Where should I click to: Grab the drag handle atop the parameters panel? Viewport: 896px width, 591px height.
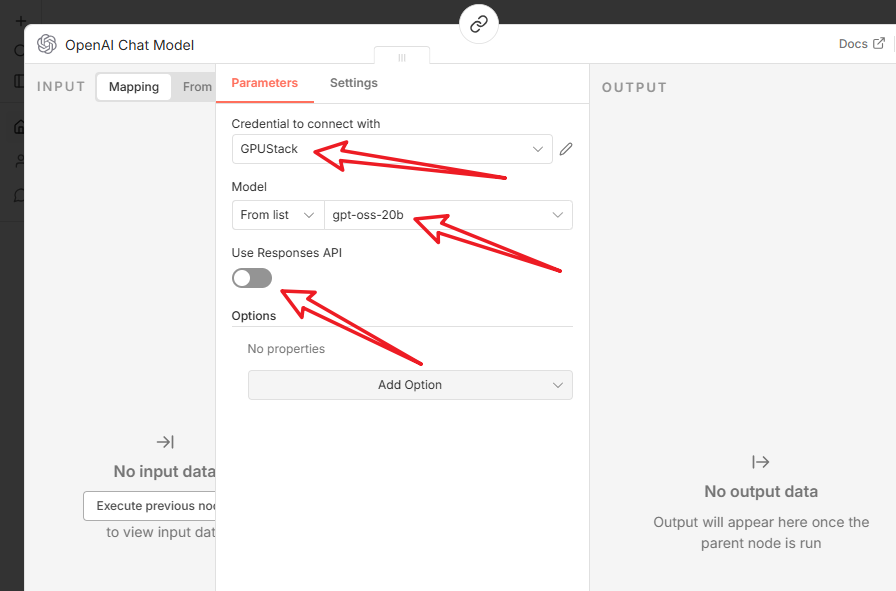(x=402, y=57)
